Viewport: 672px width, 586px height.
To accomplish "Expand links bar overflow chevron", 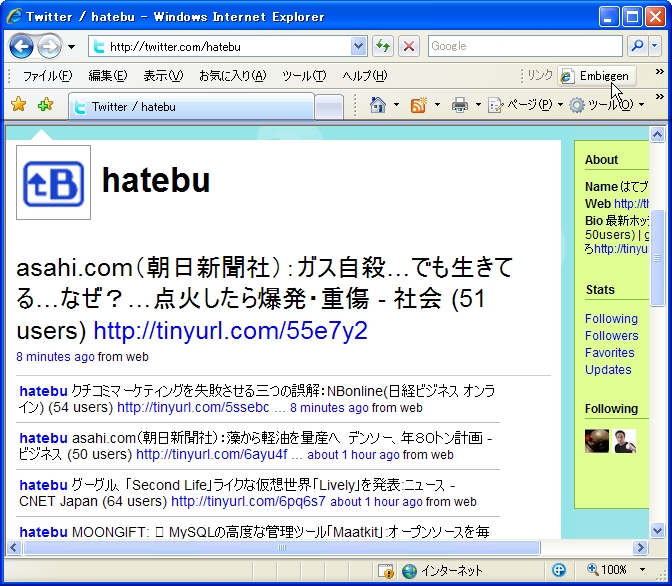I will (x=660, y=72).
